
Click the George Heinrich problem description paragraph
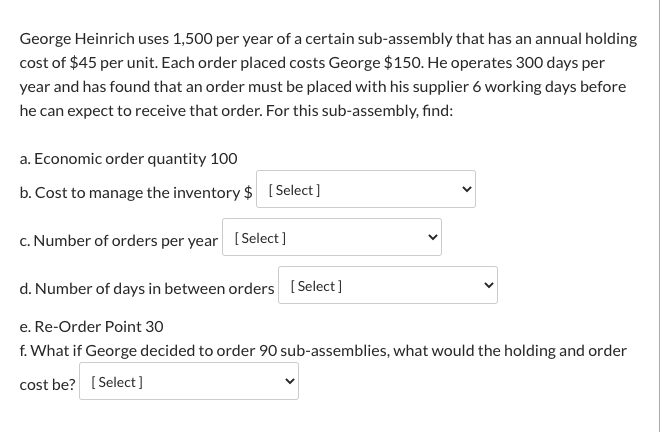(x=328, y=75)
